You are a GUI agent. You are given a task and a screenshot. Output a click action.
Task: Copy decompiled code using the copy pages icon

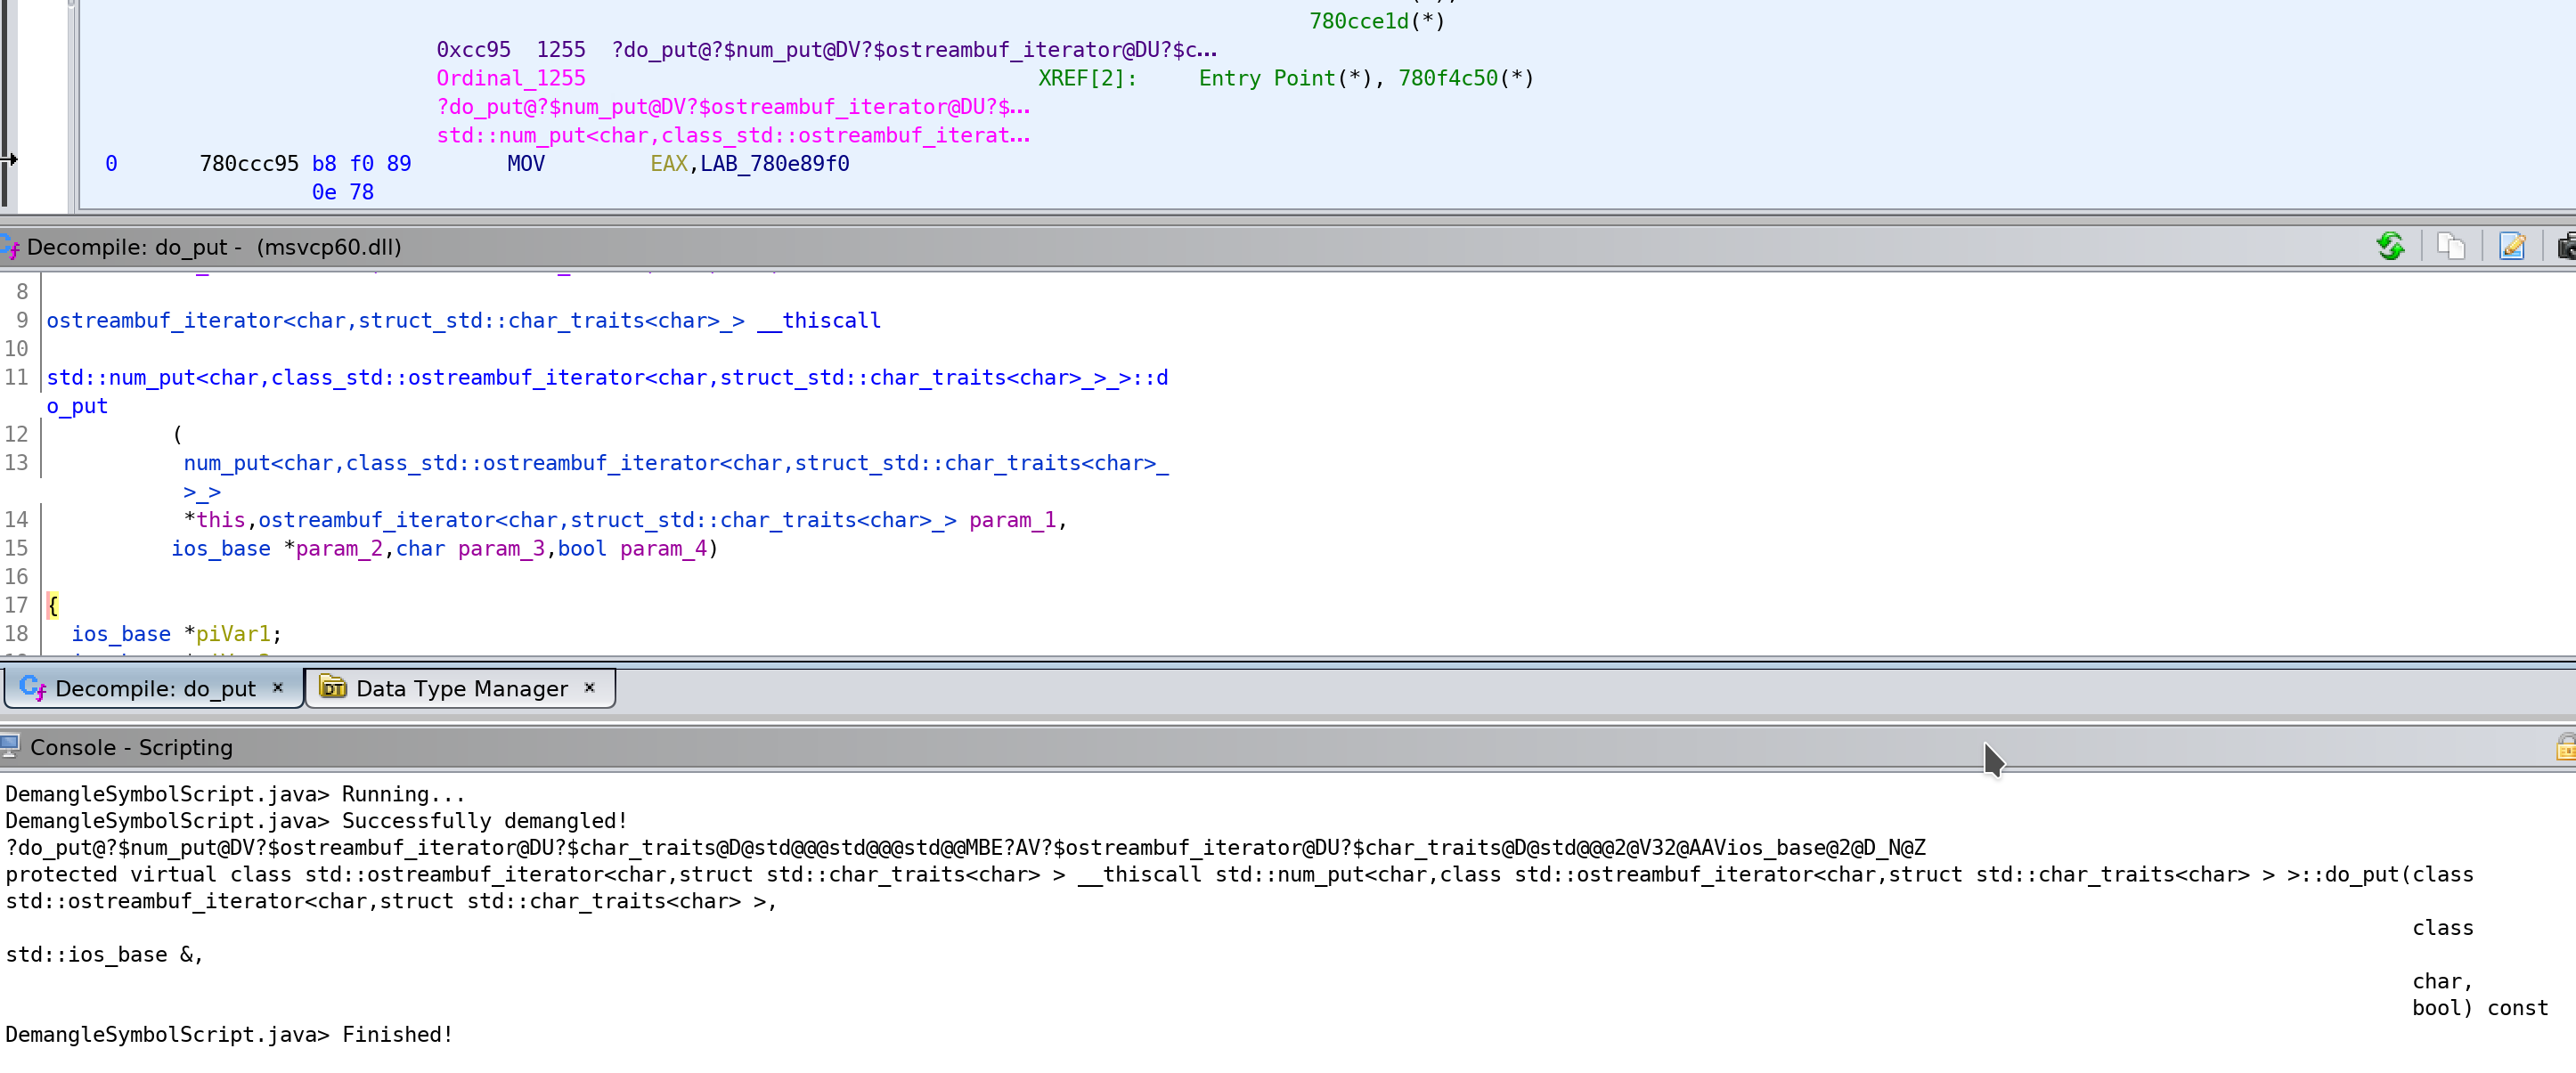pyautogui.click(x=2452, y=246)
